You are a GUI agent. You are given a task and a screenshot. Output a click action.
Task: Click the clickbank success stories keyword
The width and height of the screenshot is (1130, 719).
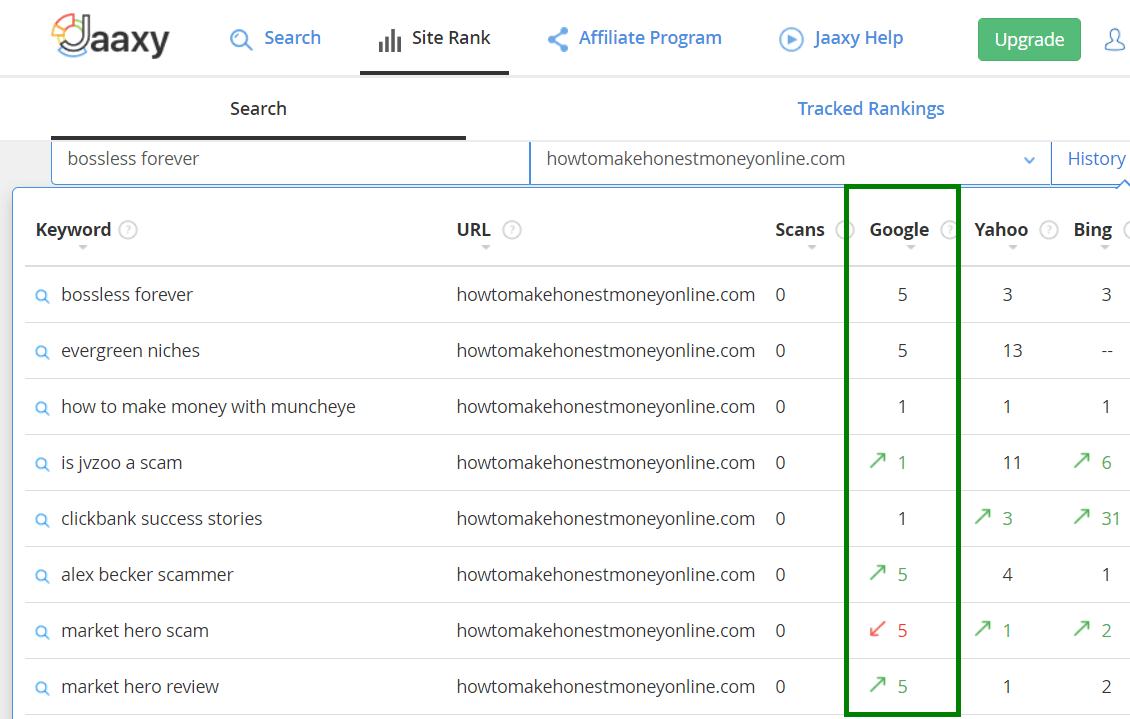click(x=161, y=519)
